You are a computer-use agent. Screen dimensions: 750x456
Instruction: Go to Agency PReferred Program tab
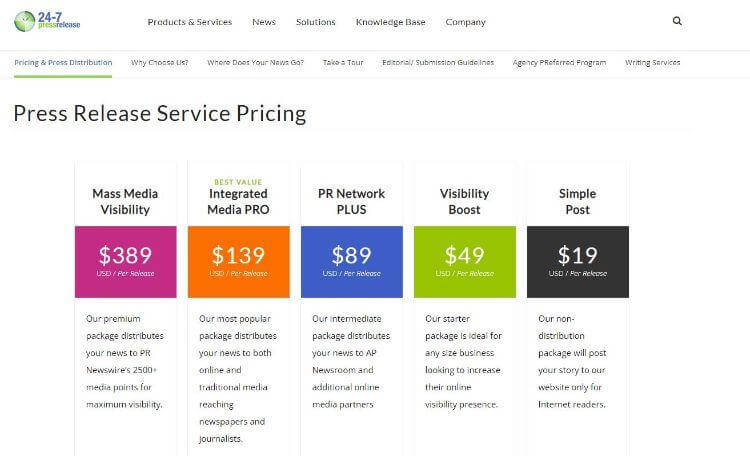pyautogui.click(x=559, y=62)
